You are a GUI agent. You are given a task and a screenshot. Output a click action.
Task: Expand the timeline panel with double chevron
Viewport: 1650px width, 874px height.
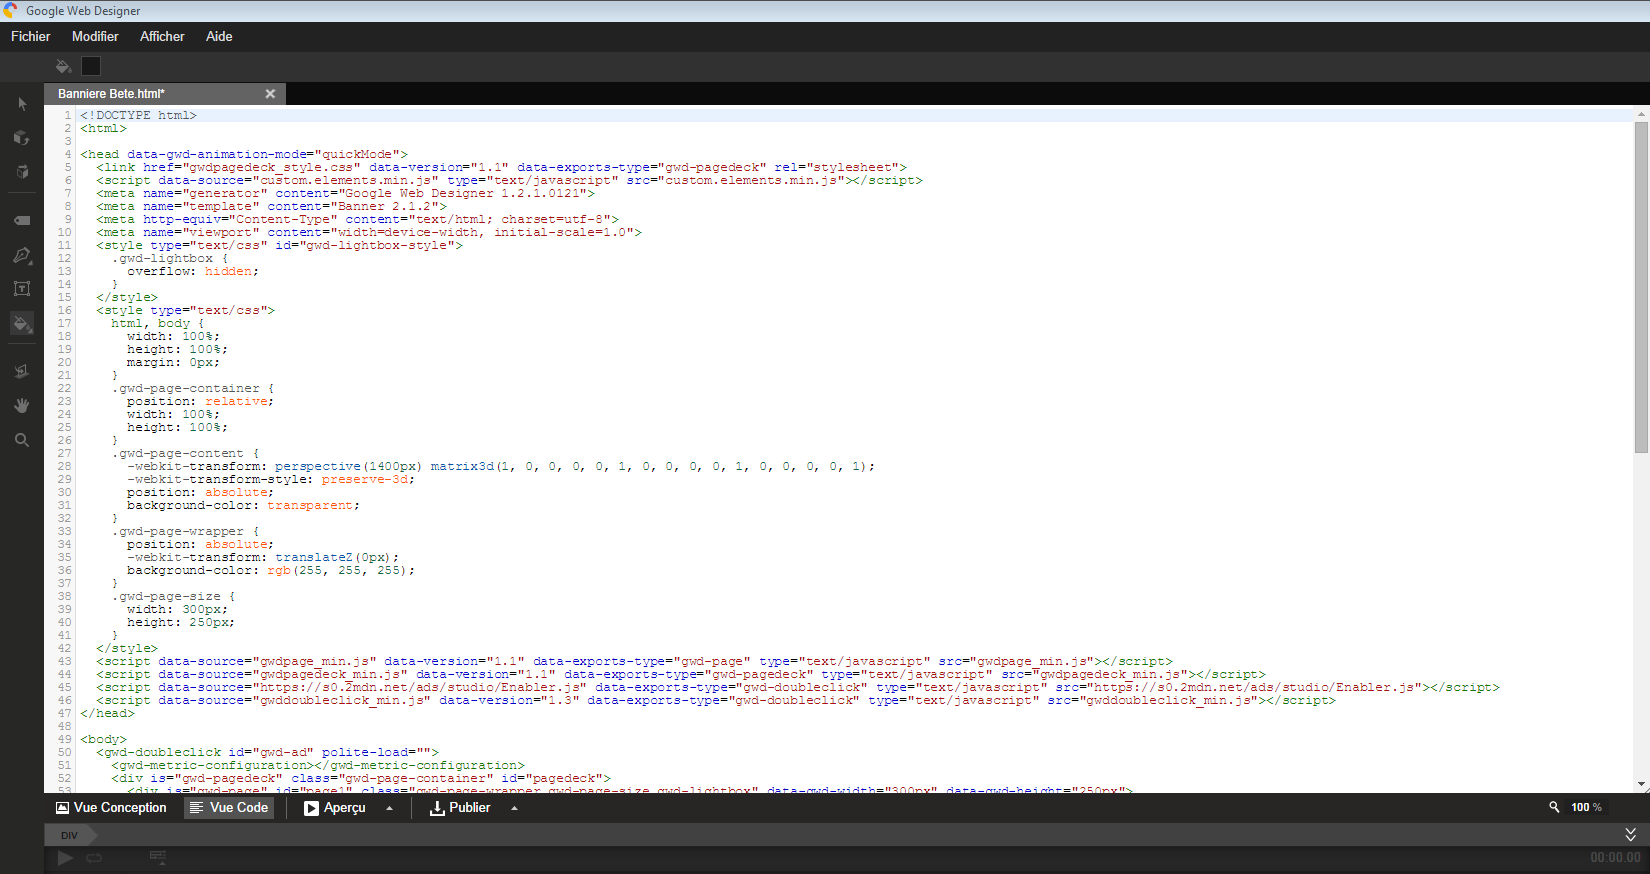(x=1631, y=834)
